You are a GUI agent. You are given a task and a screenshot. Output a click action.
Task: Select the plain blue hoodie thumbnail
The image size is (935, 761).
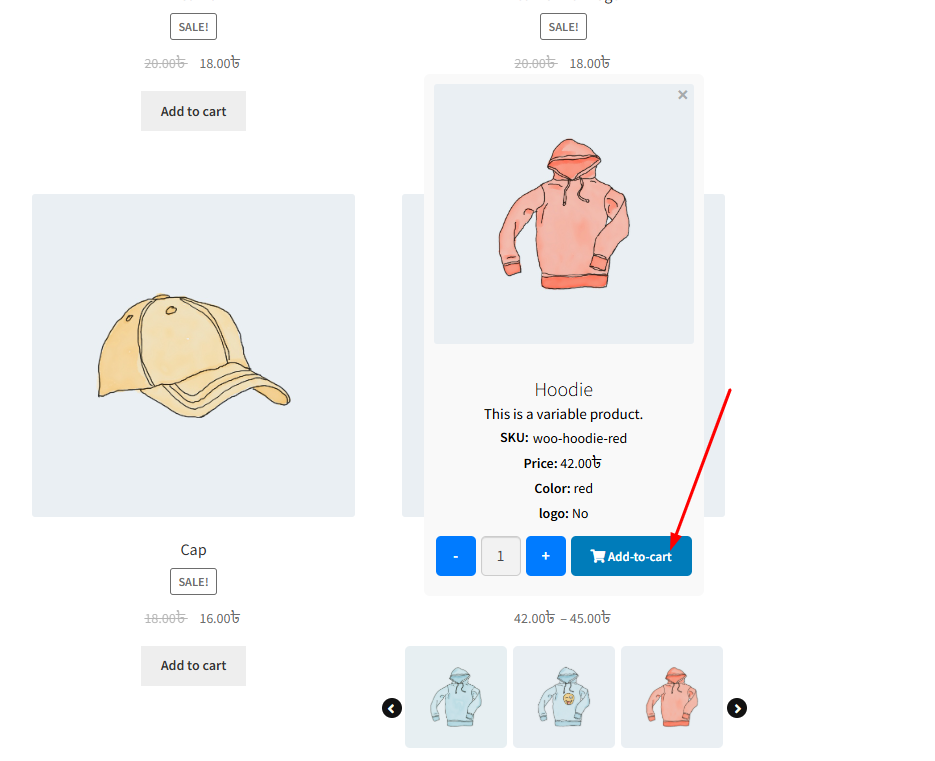456,697
